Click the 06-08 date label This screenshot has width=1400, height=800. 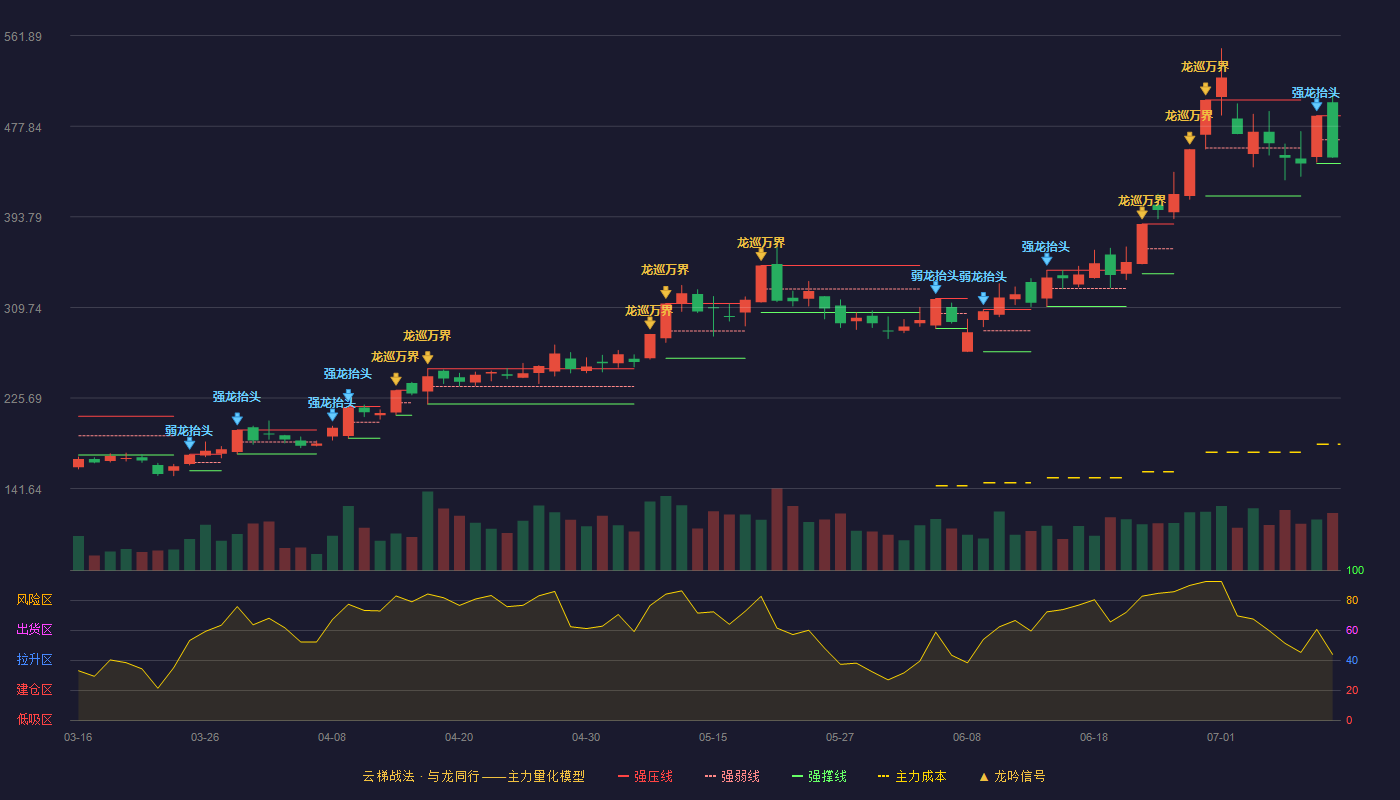pos(967,737)
